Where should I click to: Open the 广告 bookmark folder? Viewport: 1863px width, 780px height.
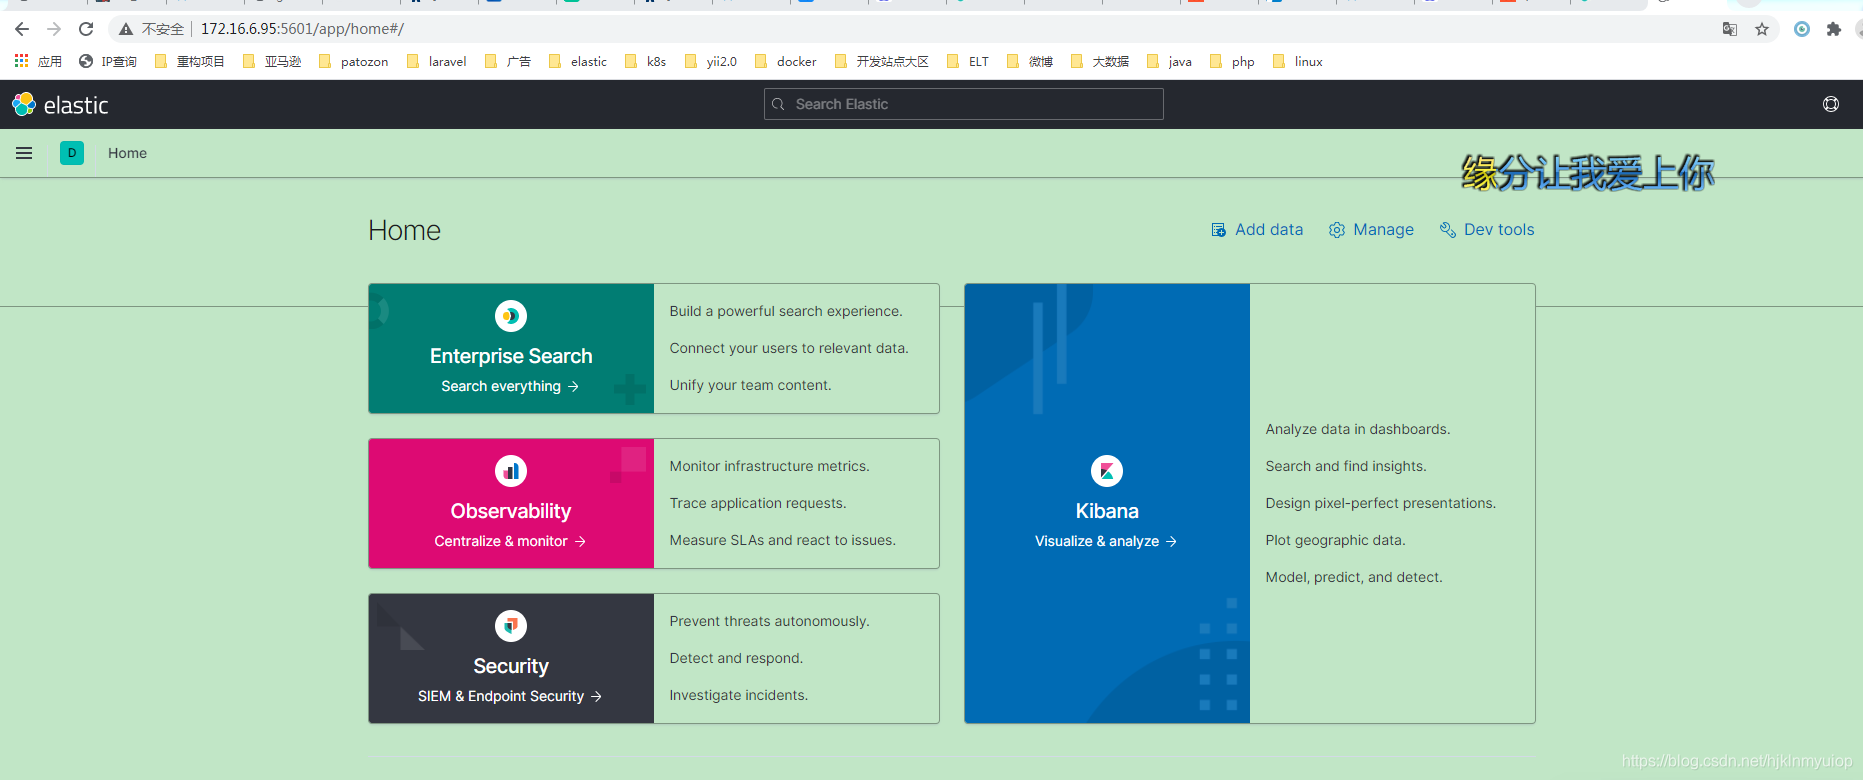[508, 61]
